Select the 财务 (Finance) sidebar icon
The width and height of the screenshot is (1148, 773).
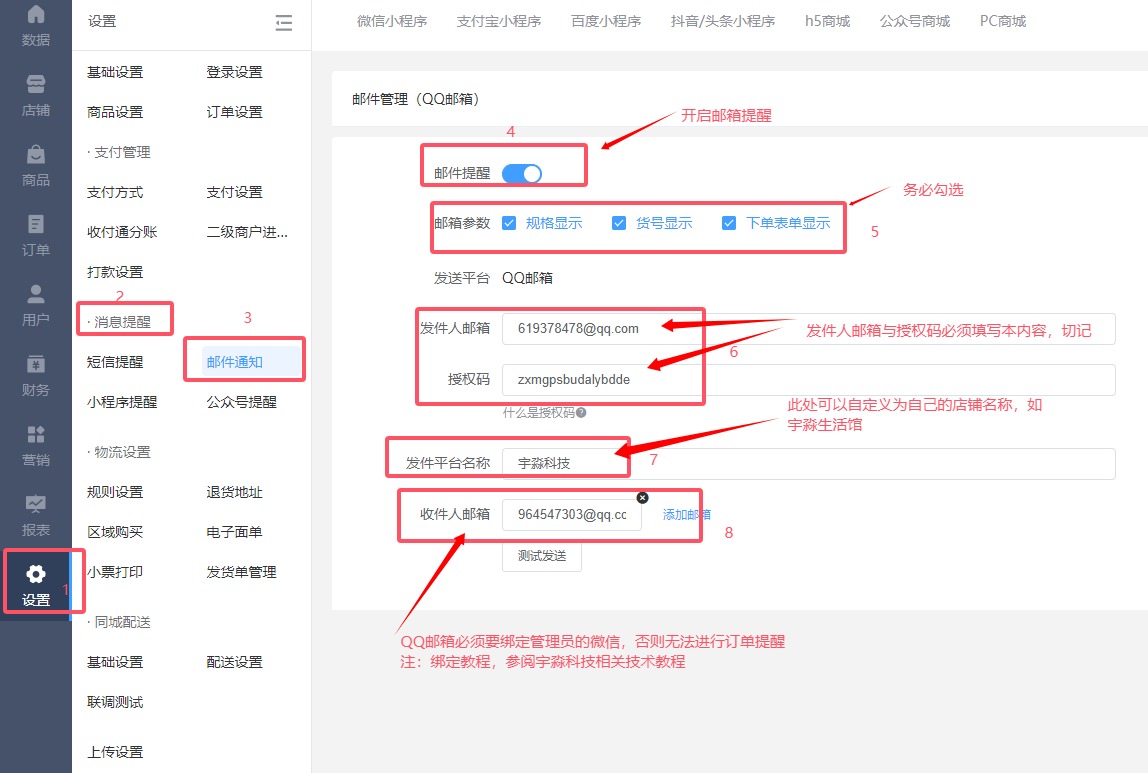coord(36,375)
